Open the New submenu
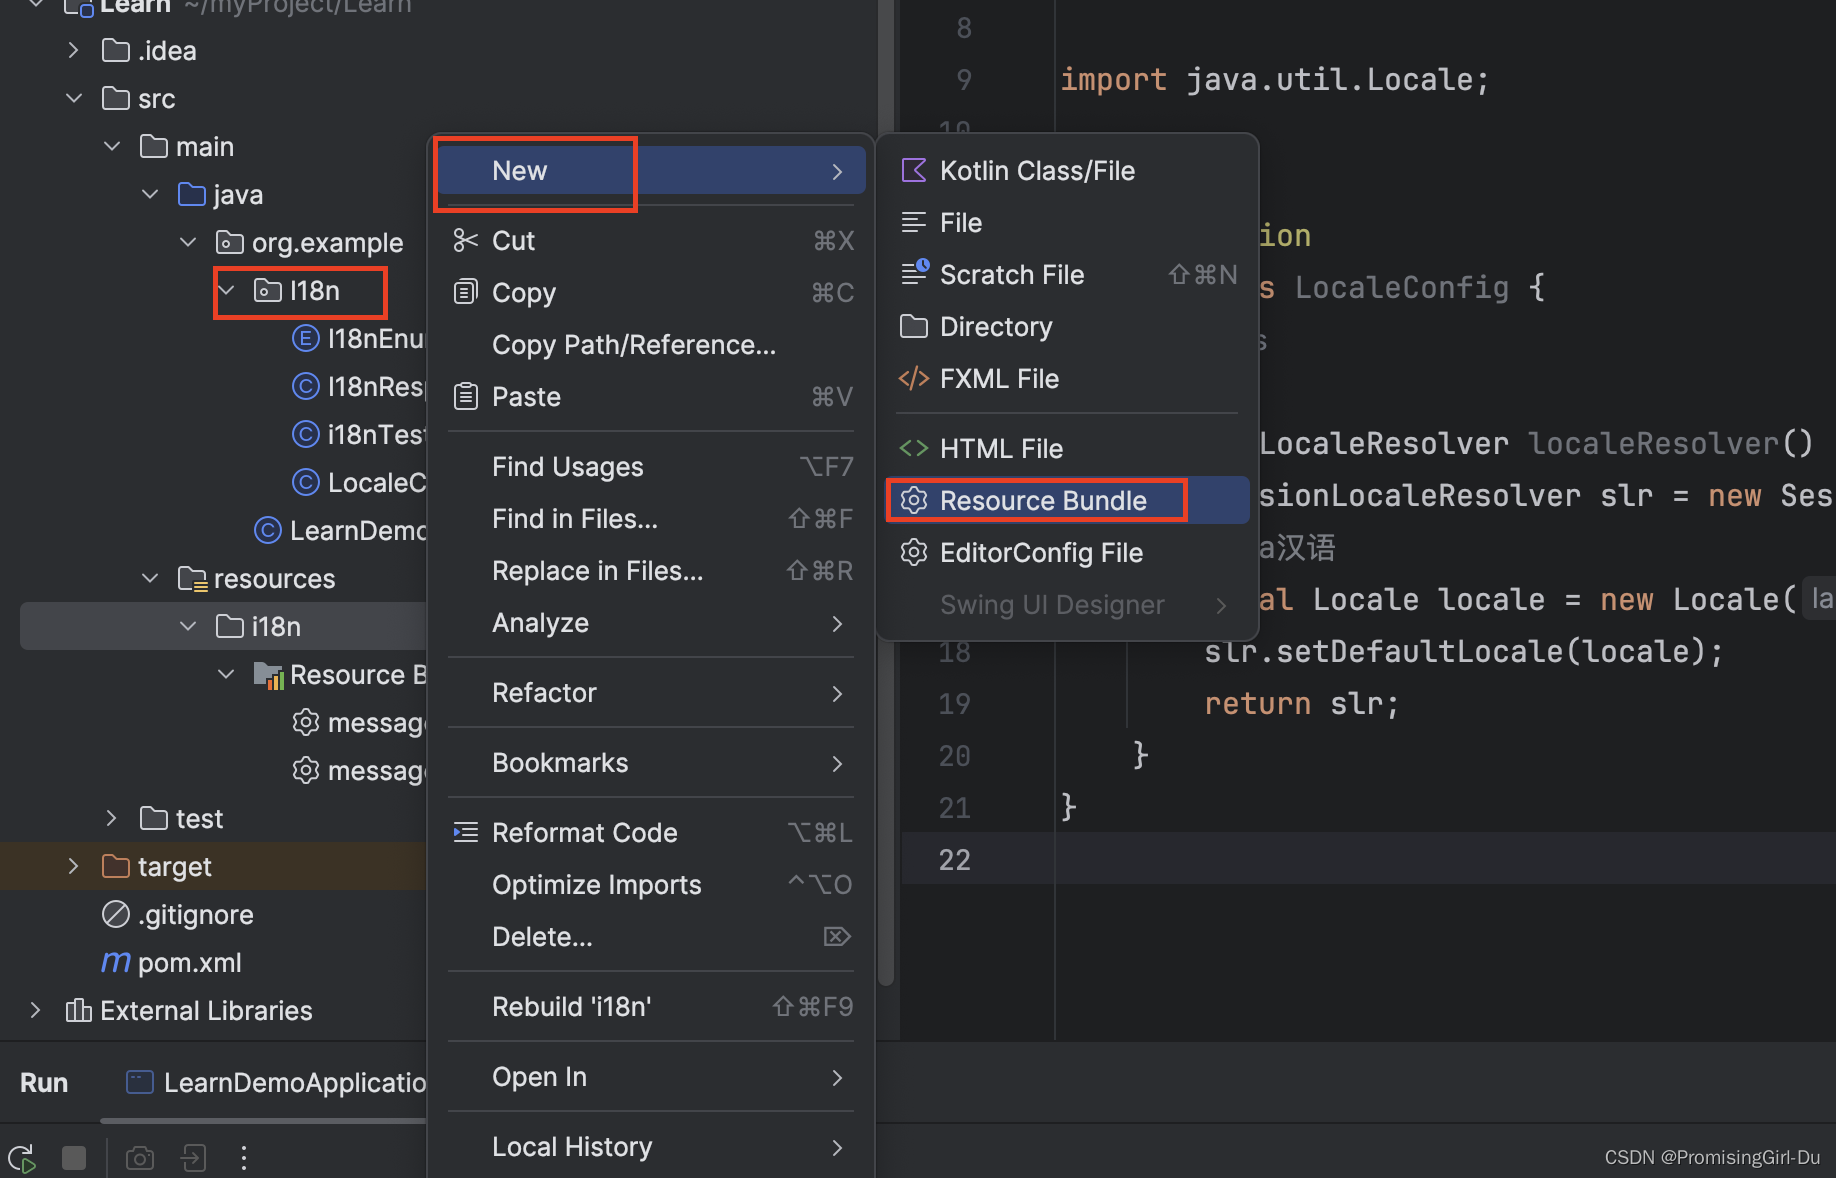Image resolution: width=1836 pixels, height=1178 pixels. pyautogui.click(x=652, y=171)
